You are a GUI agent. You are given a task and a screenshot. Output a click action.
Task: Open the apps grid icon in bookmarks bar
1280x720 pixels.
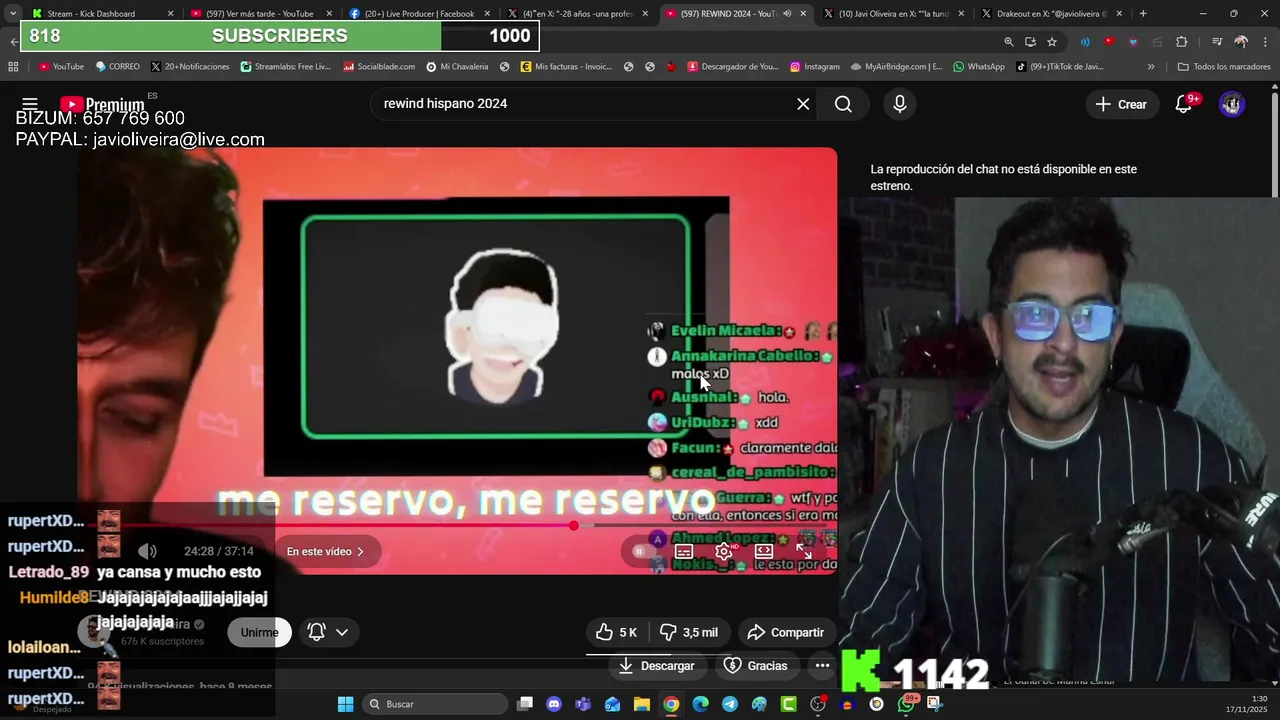(x=13, y=67)
